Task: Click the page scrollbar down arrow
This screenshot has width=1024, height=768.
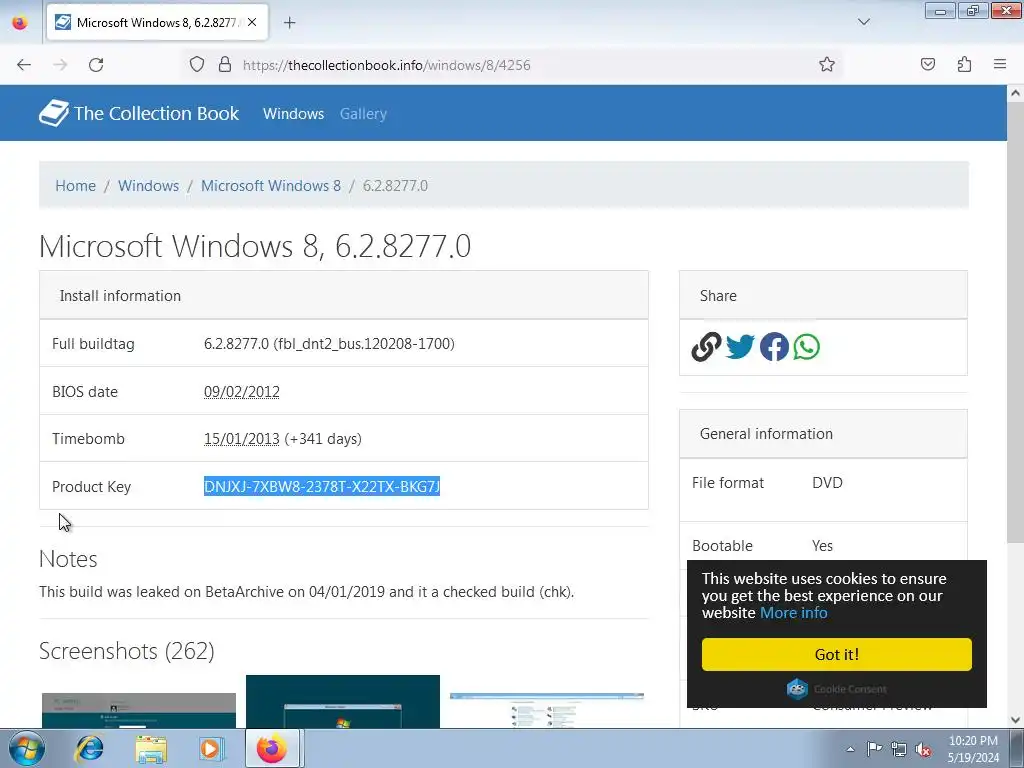Action: click(x=1015, y=720)
